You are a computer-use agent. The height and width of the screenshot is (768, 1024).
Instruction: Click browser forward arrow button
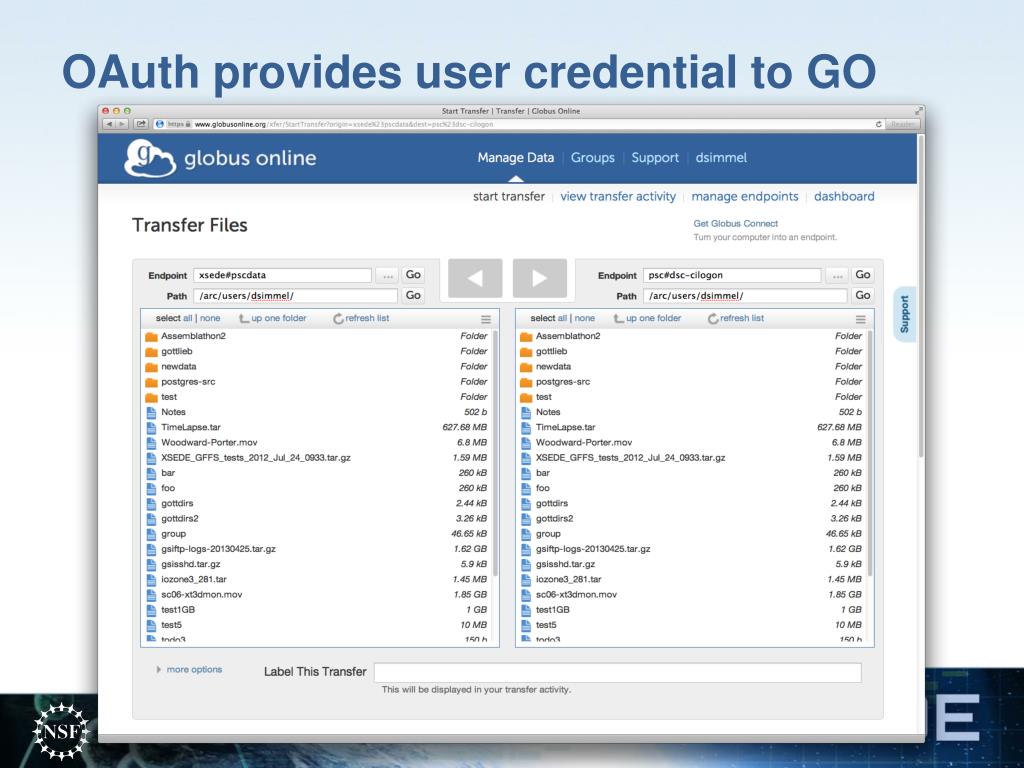(x=122, y=124)
